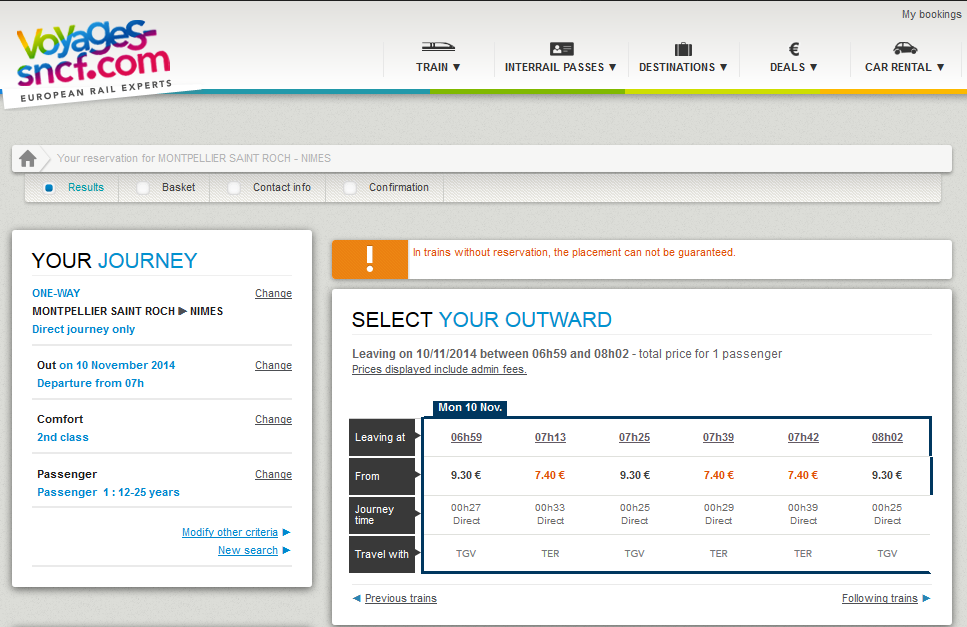The image size is (967, 627).
Task: Click the Voyages-sncf.com logo
Action: point(94,60)
